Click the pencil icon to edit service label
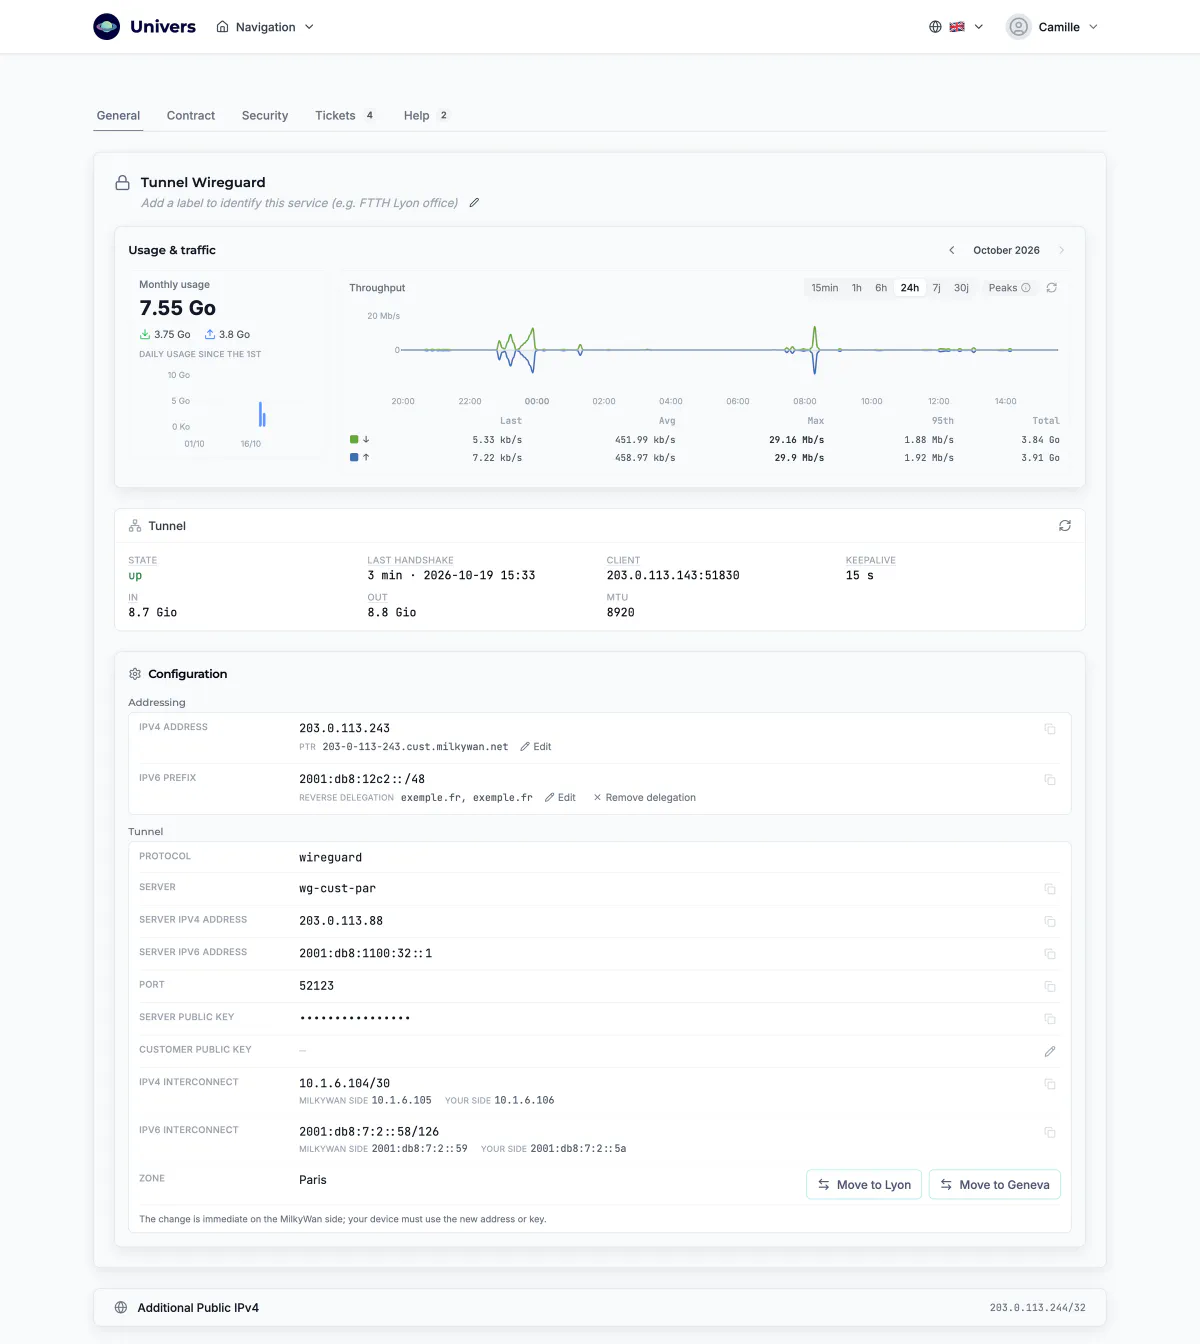 click(474, 203)
